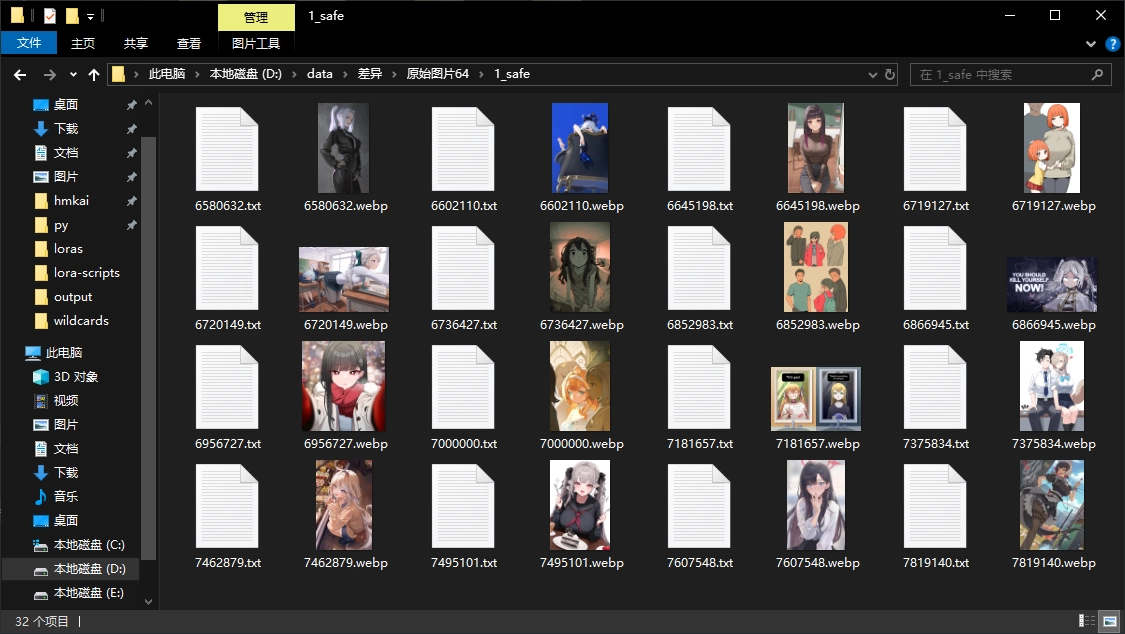Select 本地磁盘 (C:) drive in the sidebar

(88, 545)
